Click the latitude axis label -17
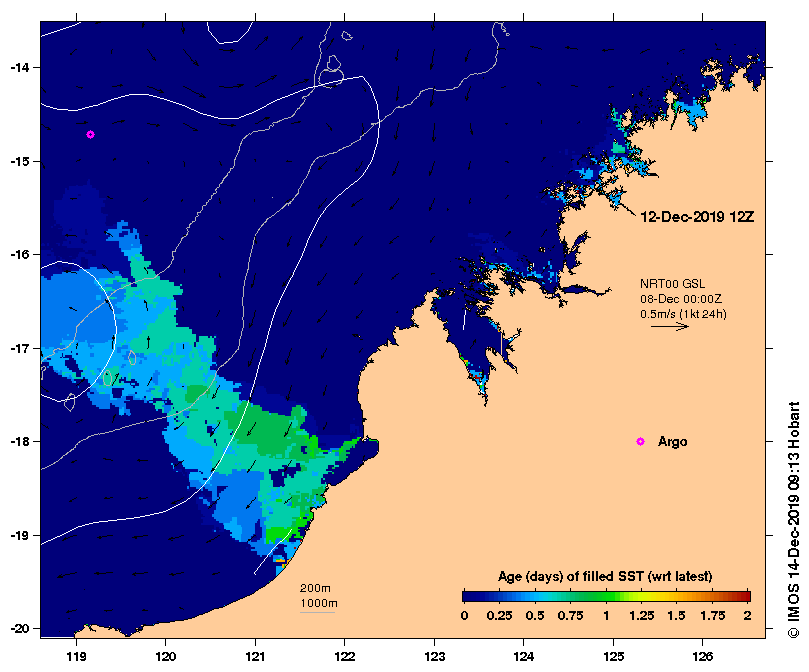This screenshot has width=809, height=672. click(x=19, y=348)
